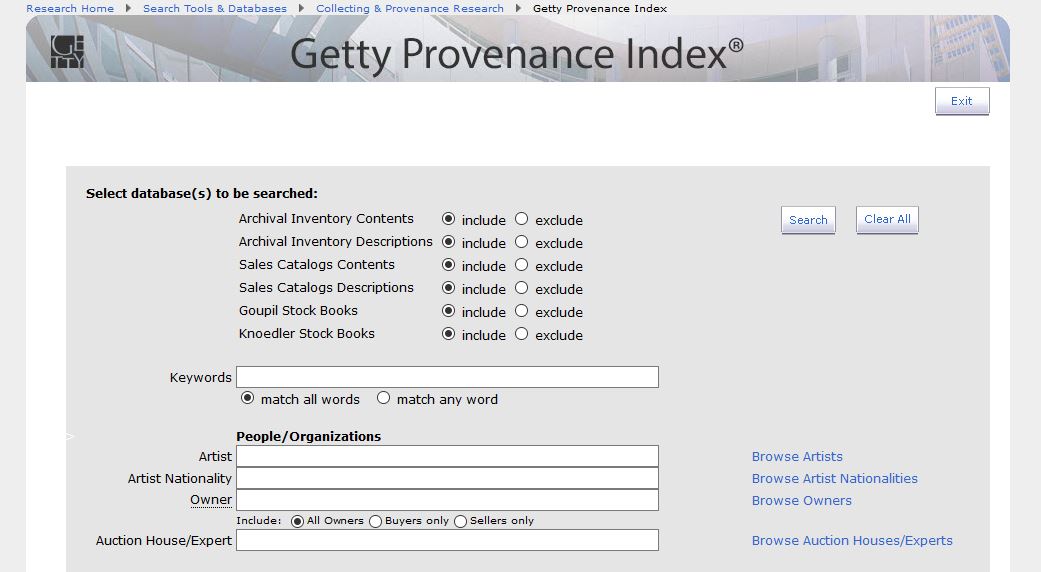Click the Auction House/Expert input field
Screen dimensions: 1041x572
click(447, 540)
